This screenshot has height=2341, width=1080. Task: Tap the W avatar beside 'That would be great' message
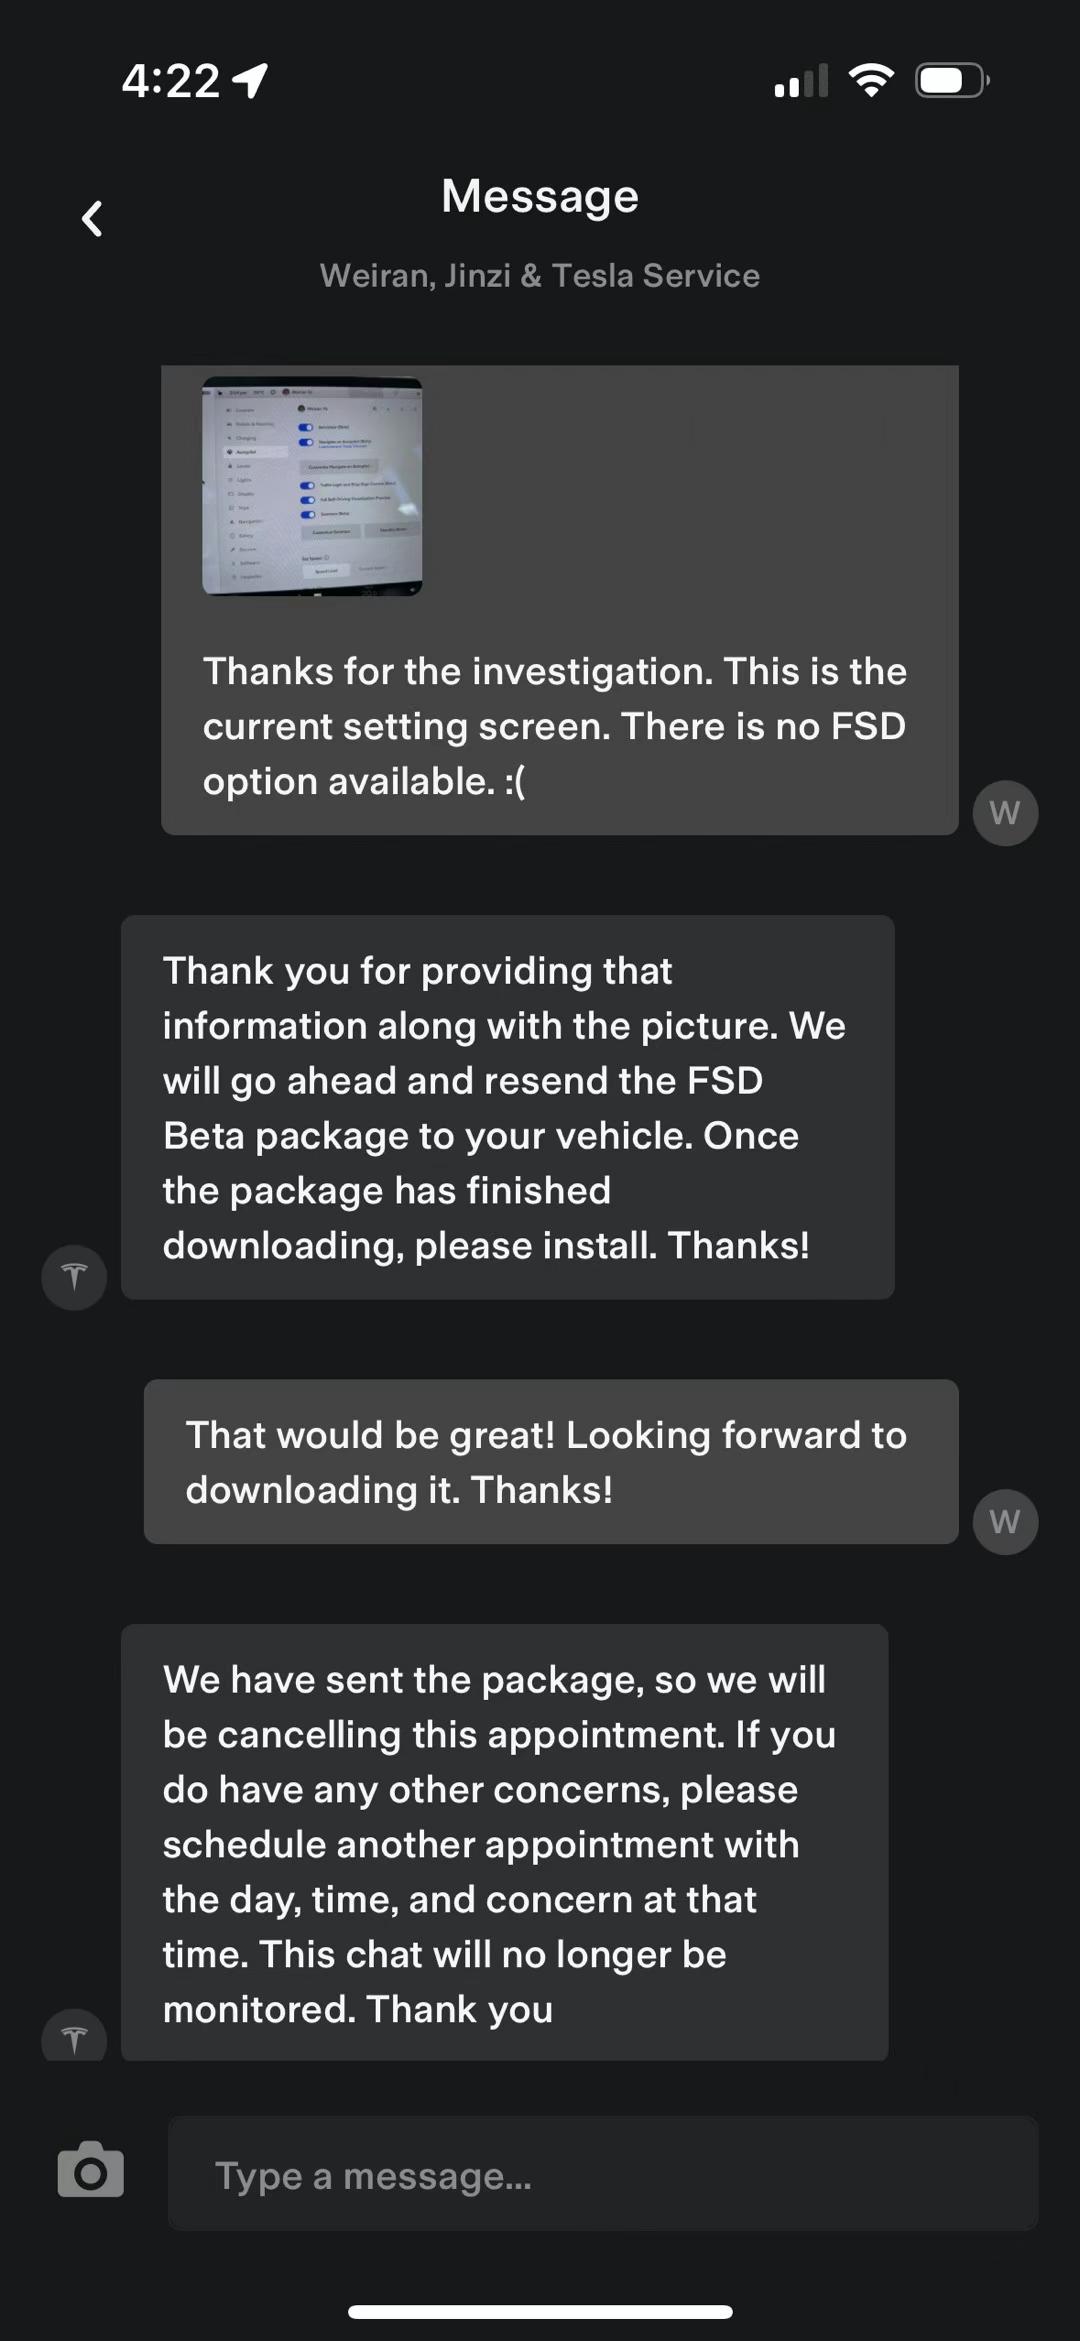[x=1005, y=1521]
